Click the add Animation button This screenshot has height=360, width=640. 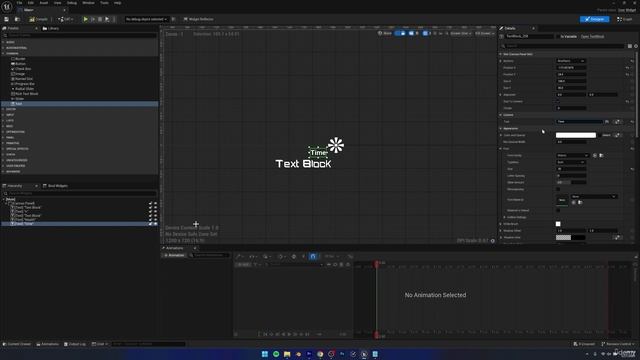pyautogui.click(x=174, y=255)
